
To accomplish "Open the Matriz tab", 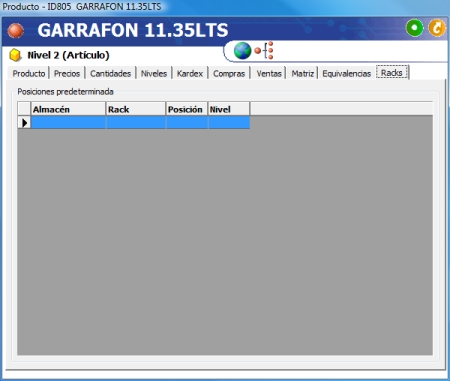I will [x=302, y=73].
